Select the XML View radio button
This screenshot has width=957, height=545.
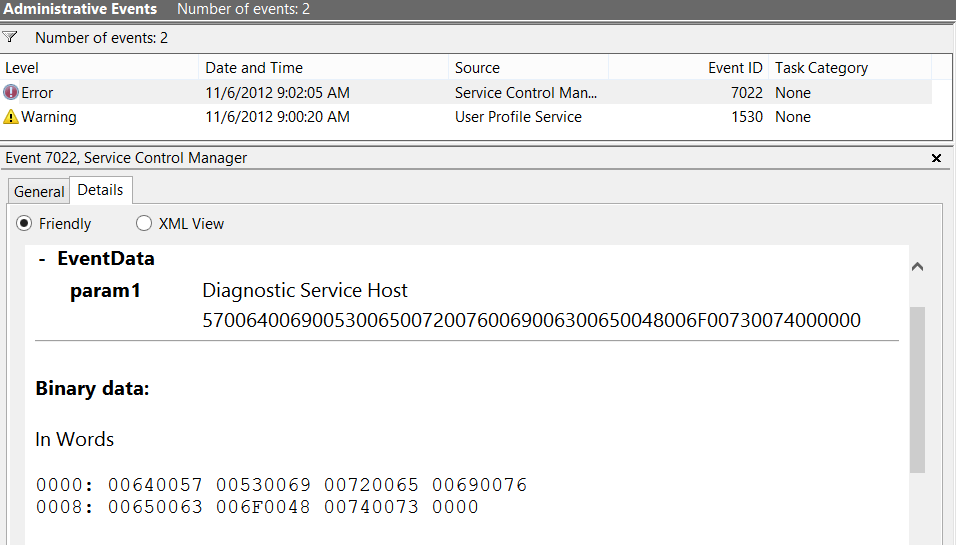144,224
